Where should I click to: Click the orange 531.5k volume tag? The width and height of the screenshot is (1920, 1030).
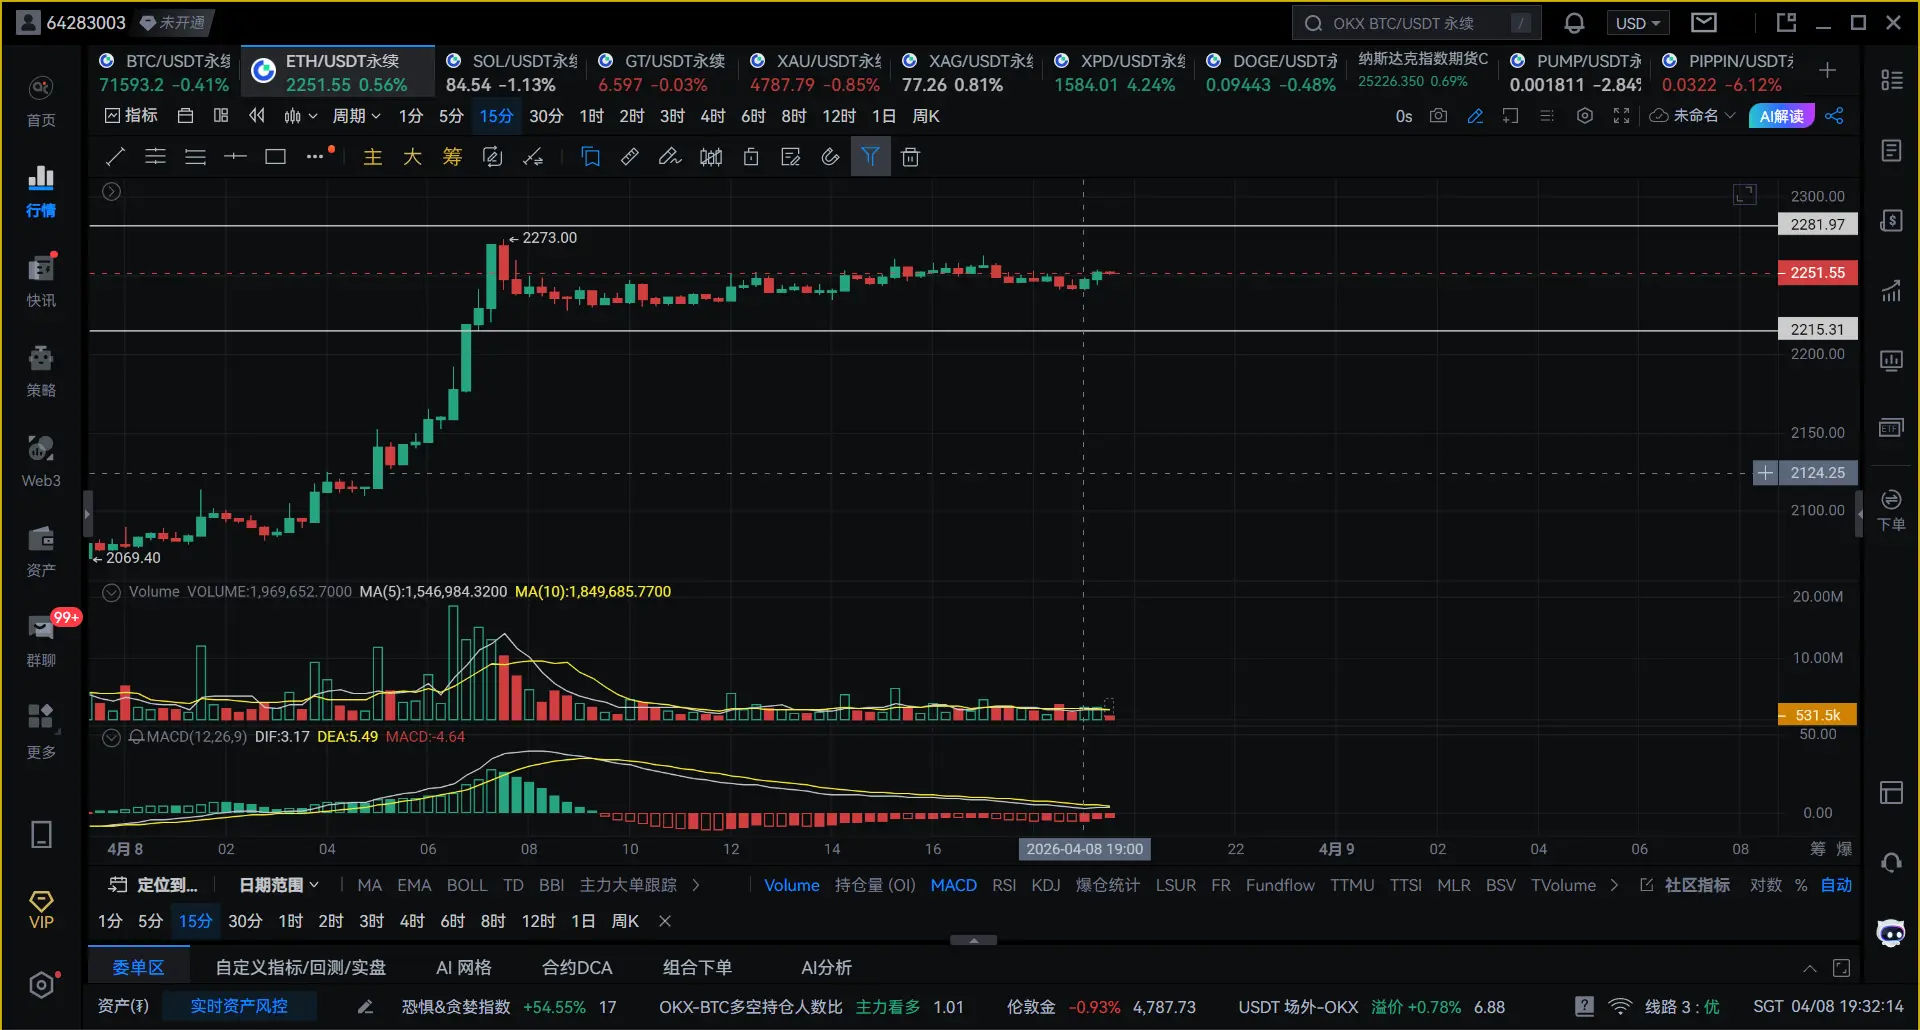click(x=1817, y=715)
